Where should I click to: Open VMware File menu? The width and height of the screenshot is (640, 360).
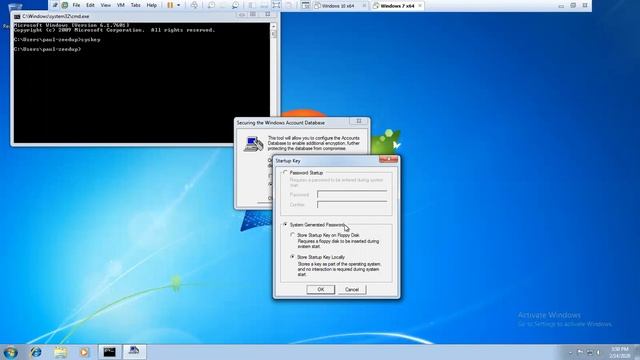tap(76, 5)
